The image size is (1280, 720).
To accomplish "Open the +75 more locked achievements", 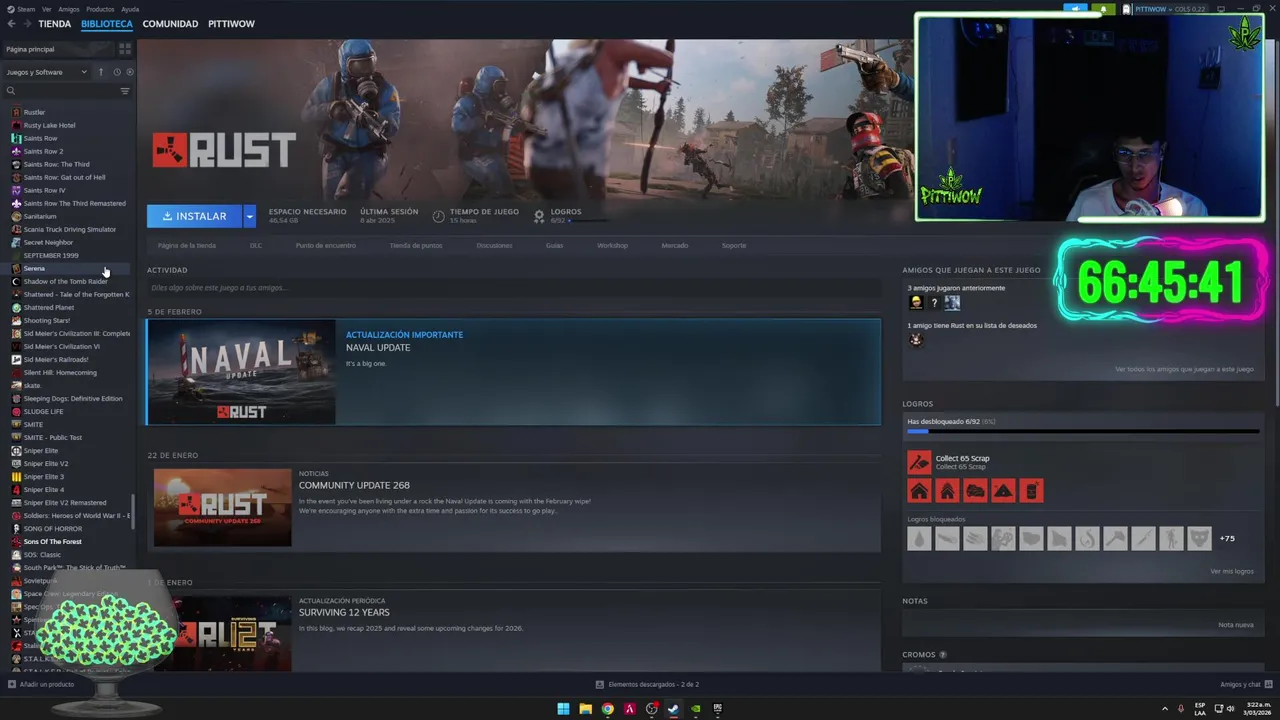I will point(1227,539).
